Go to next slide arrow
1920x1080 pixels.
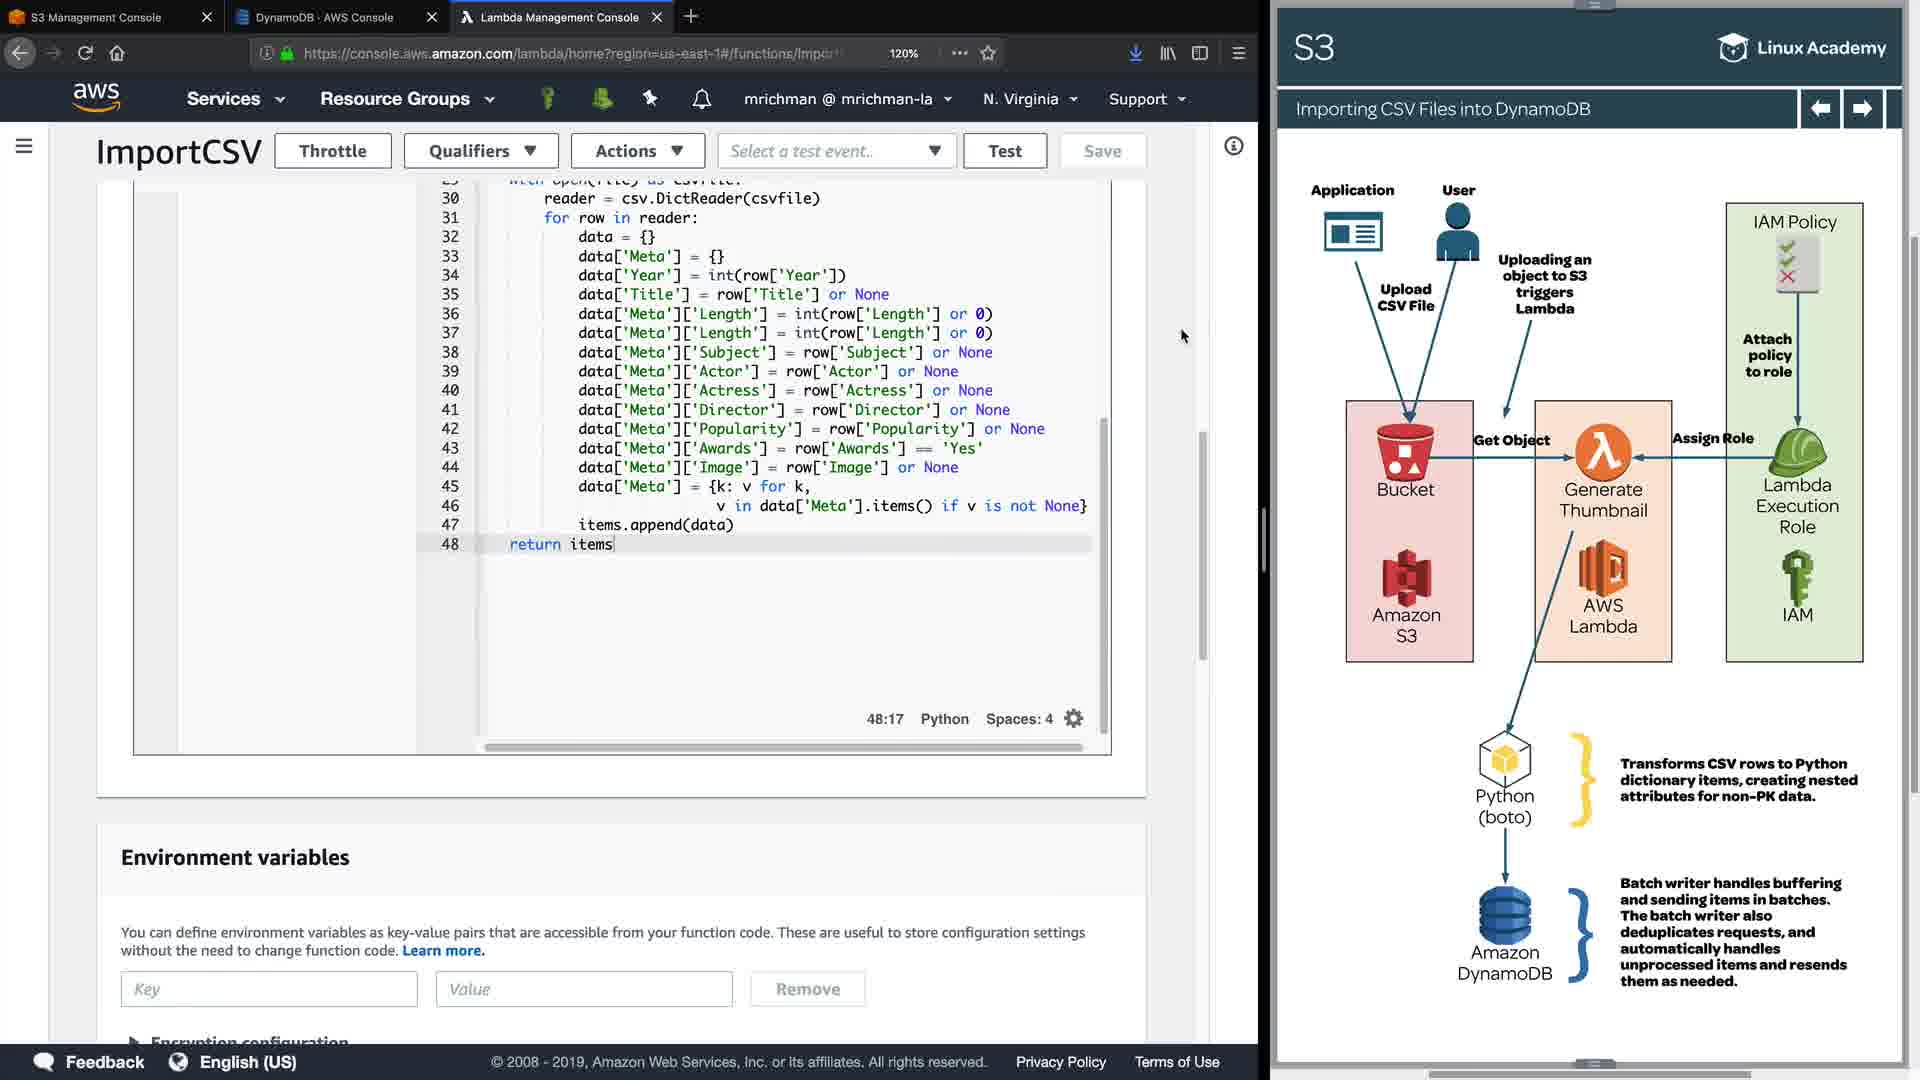click(1862, 109)
